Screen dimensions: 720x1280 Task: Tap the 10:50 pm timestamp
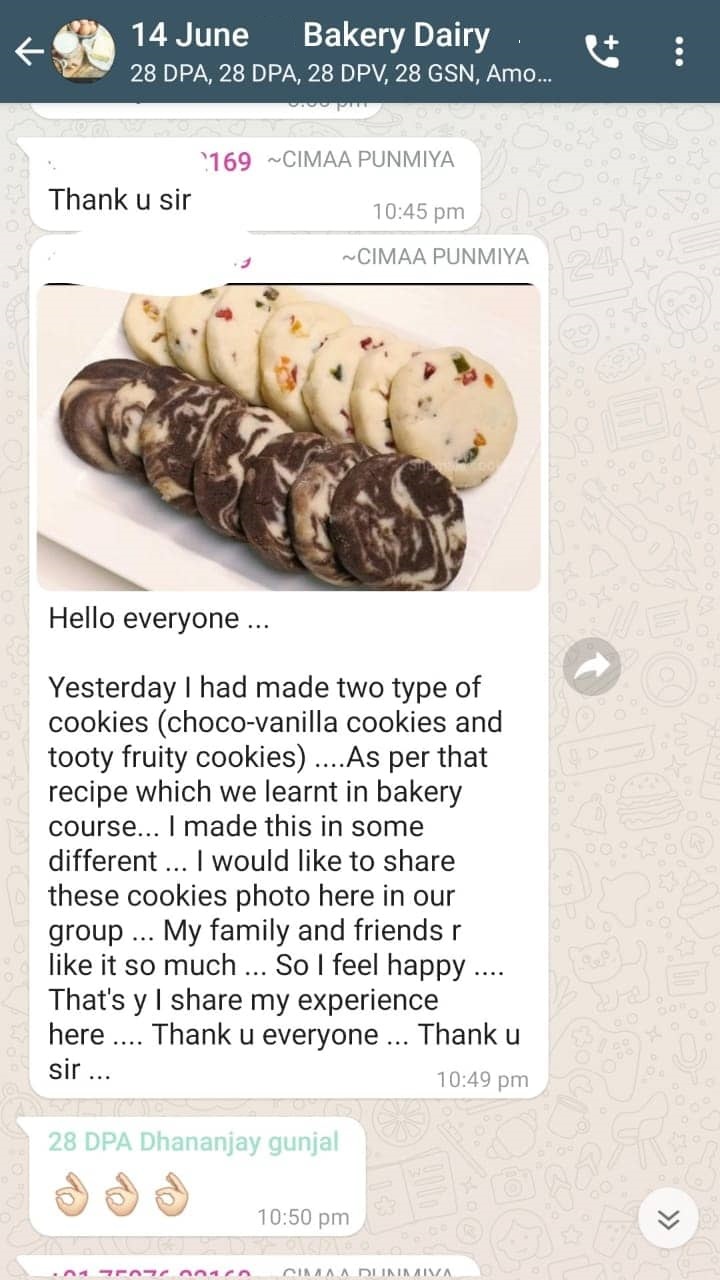(303, 1217)
